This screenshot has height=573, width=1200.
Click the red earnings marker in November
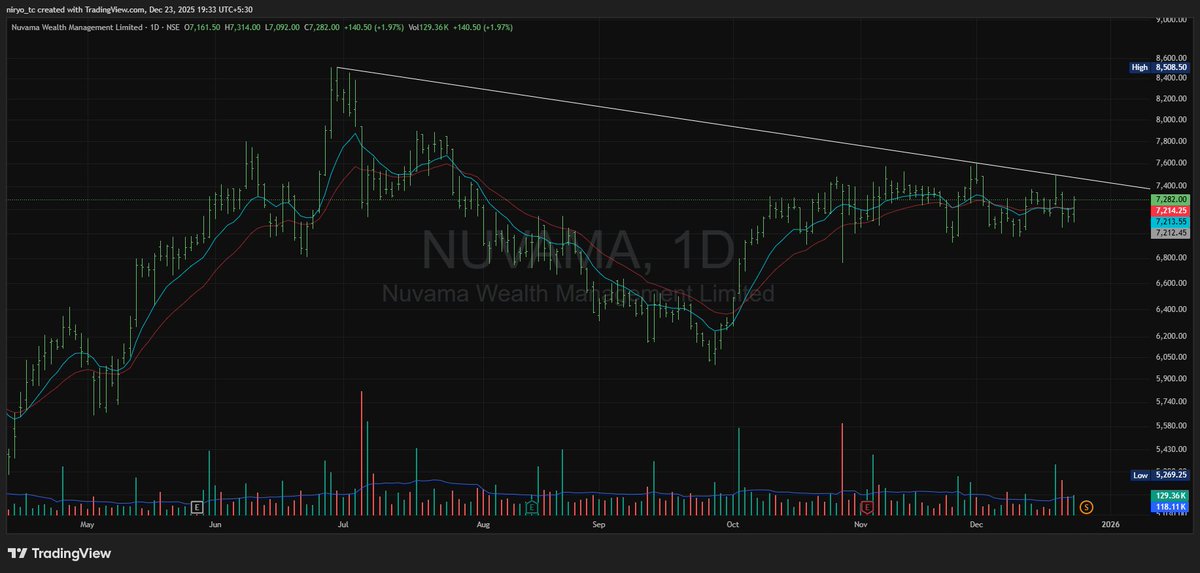click(x=867, y=508)
